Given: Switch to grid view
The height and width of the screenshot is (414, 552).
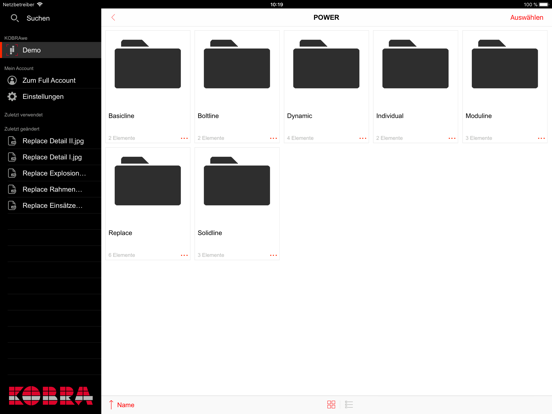Looking at the screenshot, I should point(331,404).
